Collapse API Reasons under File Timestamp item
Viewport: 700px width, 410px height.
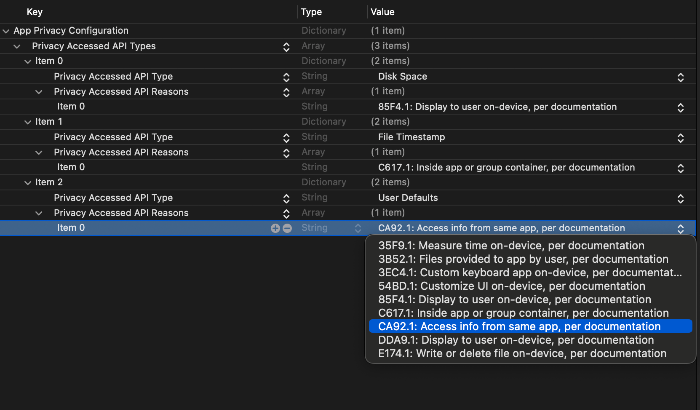coord(39,153)
